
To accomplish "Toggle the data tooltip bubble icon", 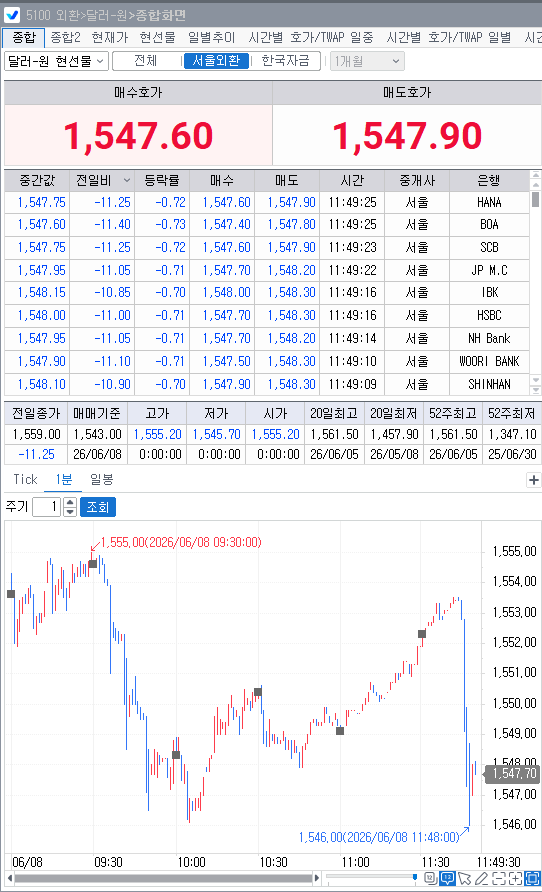I will 448,878.
